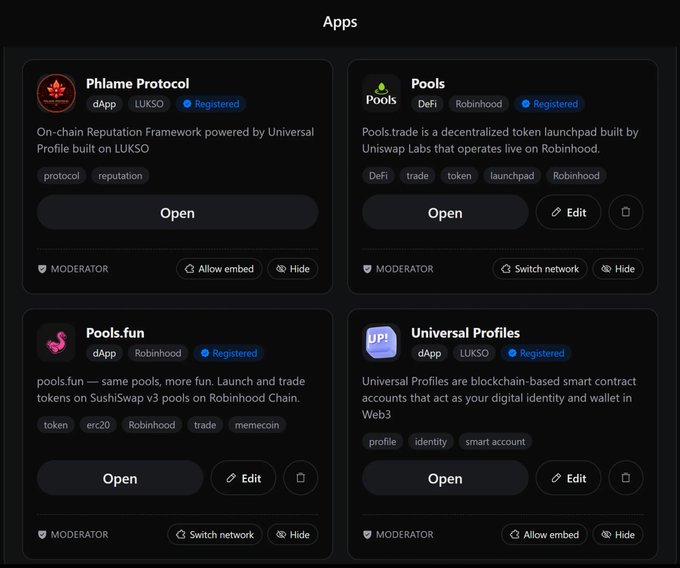Select the LUKSO chip on Phlame Protocol

[x=149, y=104]
